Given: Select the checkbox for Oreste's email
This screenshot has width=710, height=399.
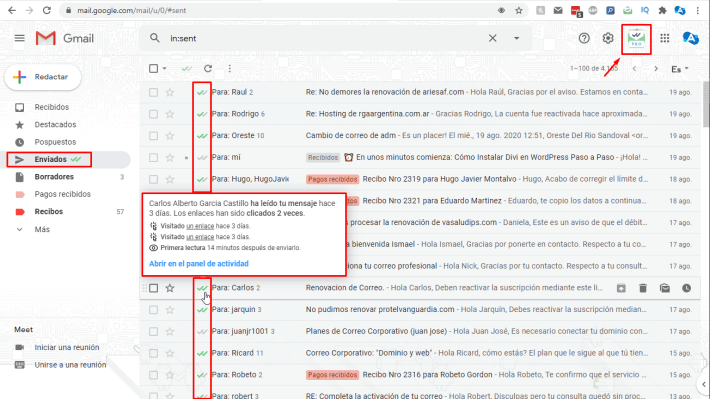Looking at the screenshot, I should tap(154, 136).
